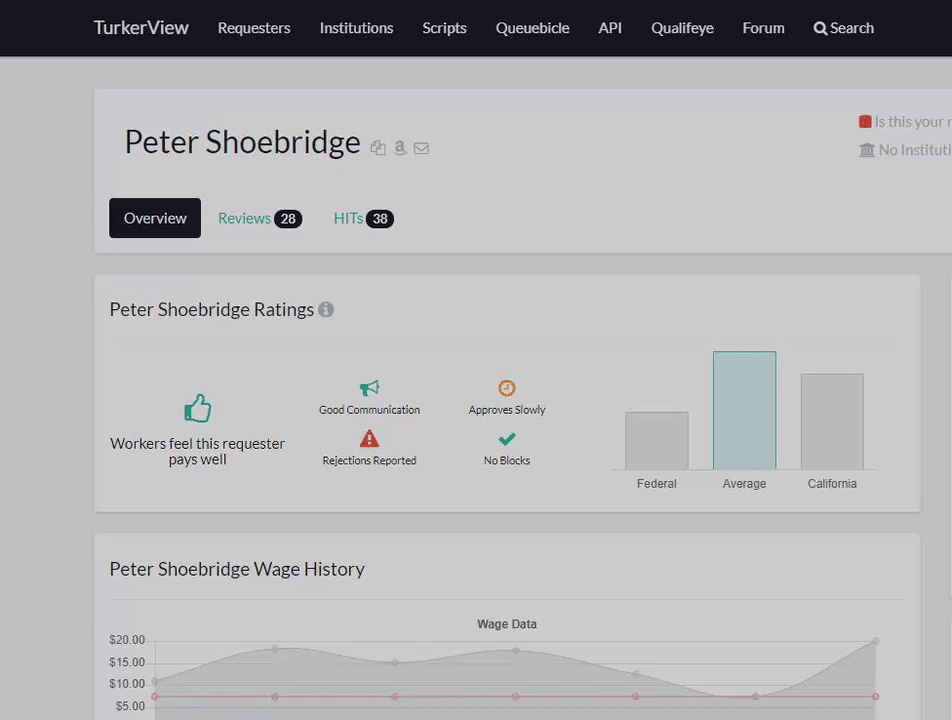The width and height of the screenshot is (952, 720).
Task: Click the 'Approves Slowly' label
Action: [x=507, y=410]
